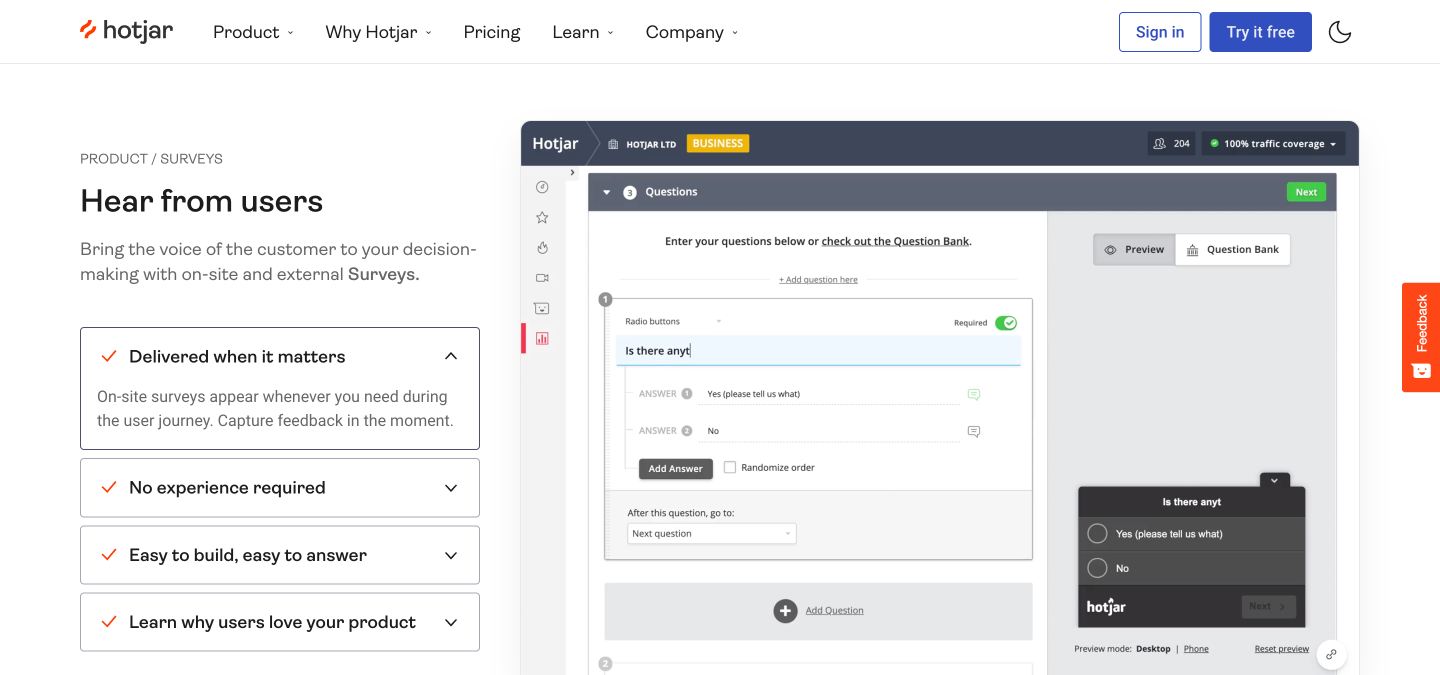Viewport: 1440px width, 675px height.
Task: Click the Hotjar logo in header
Action: click(127, 31)
